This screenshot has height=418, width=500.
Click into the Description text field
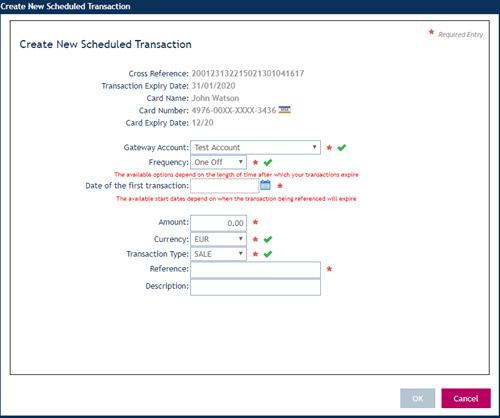tap(255, 287)
